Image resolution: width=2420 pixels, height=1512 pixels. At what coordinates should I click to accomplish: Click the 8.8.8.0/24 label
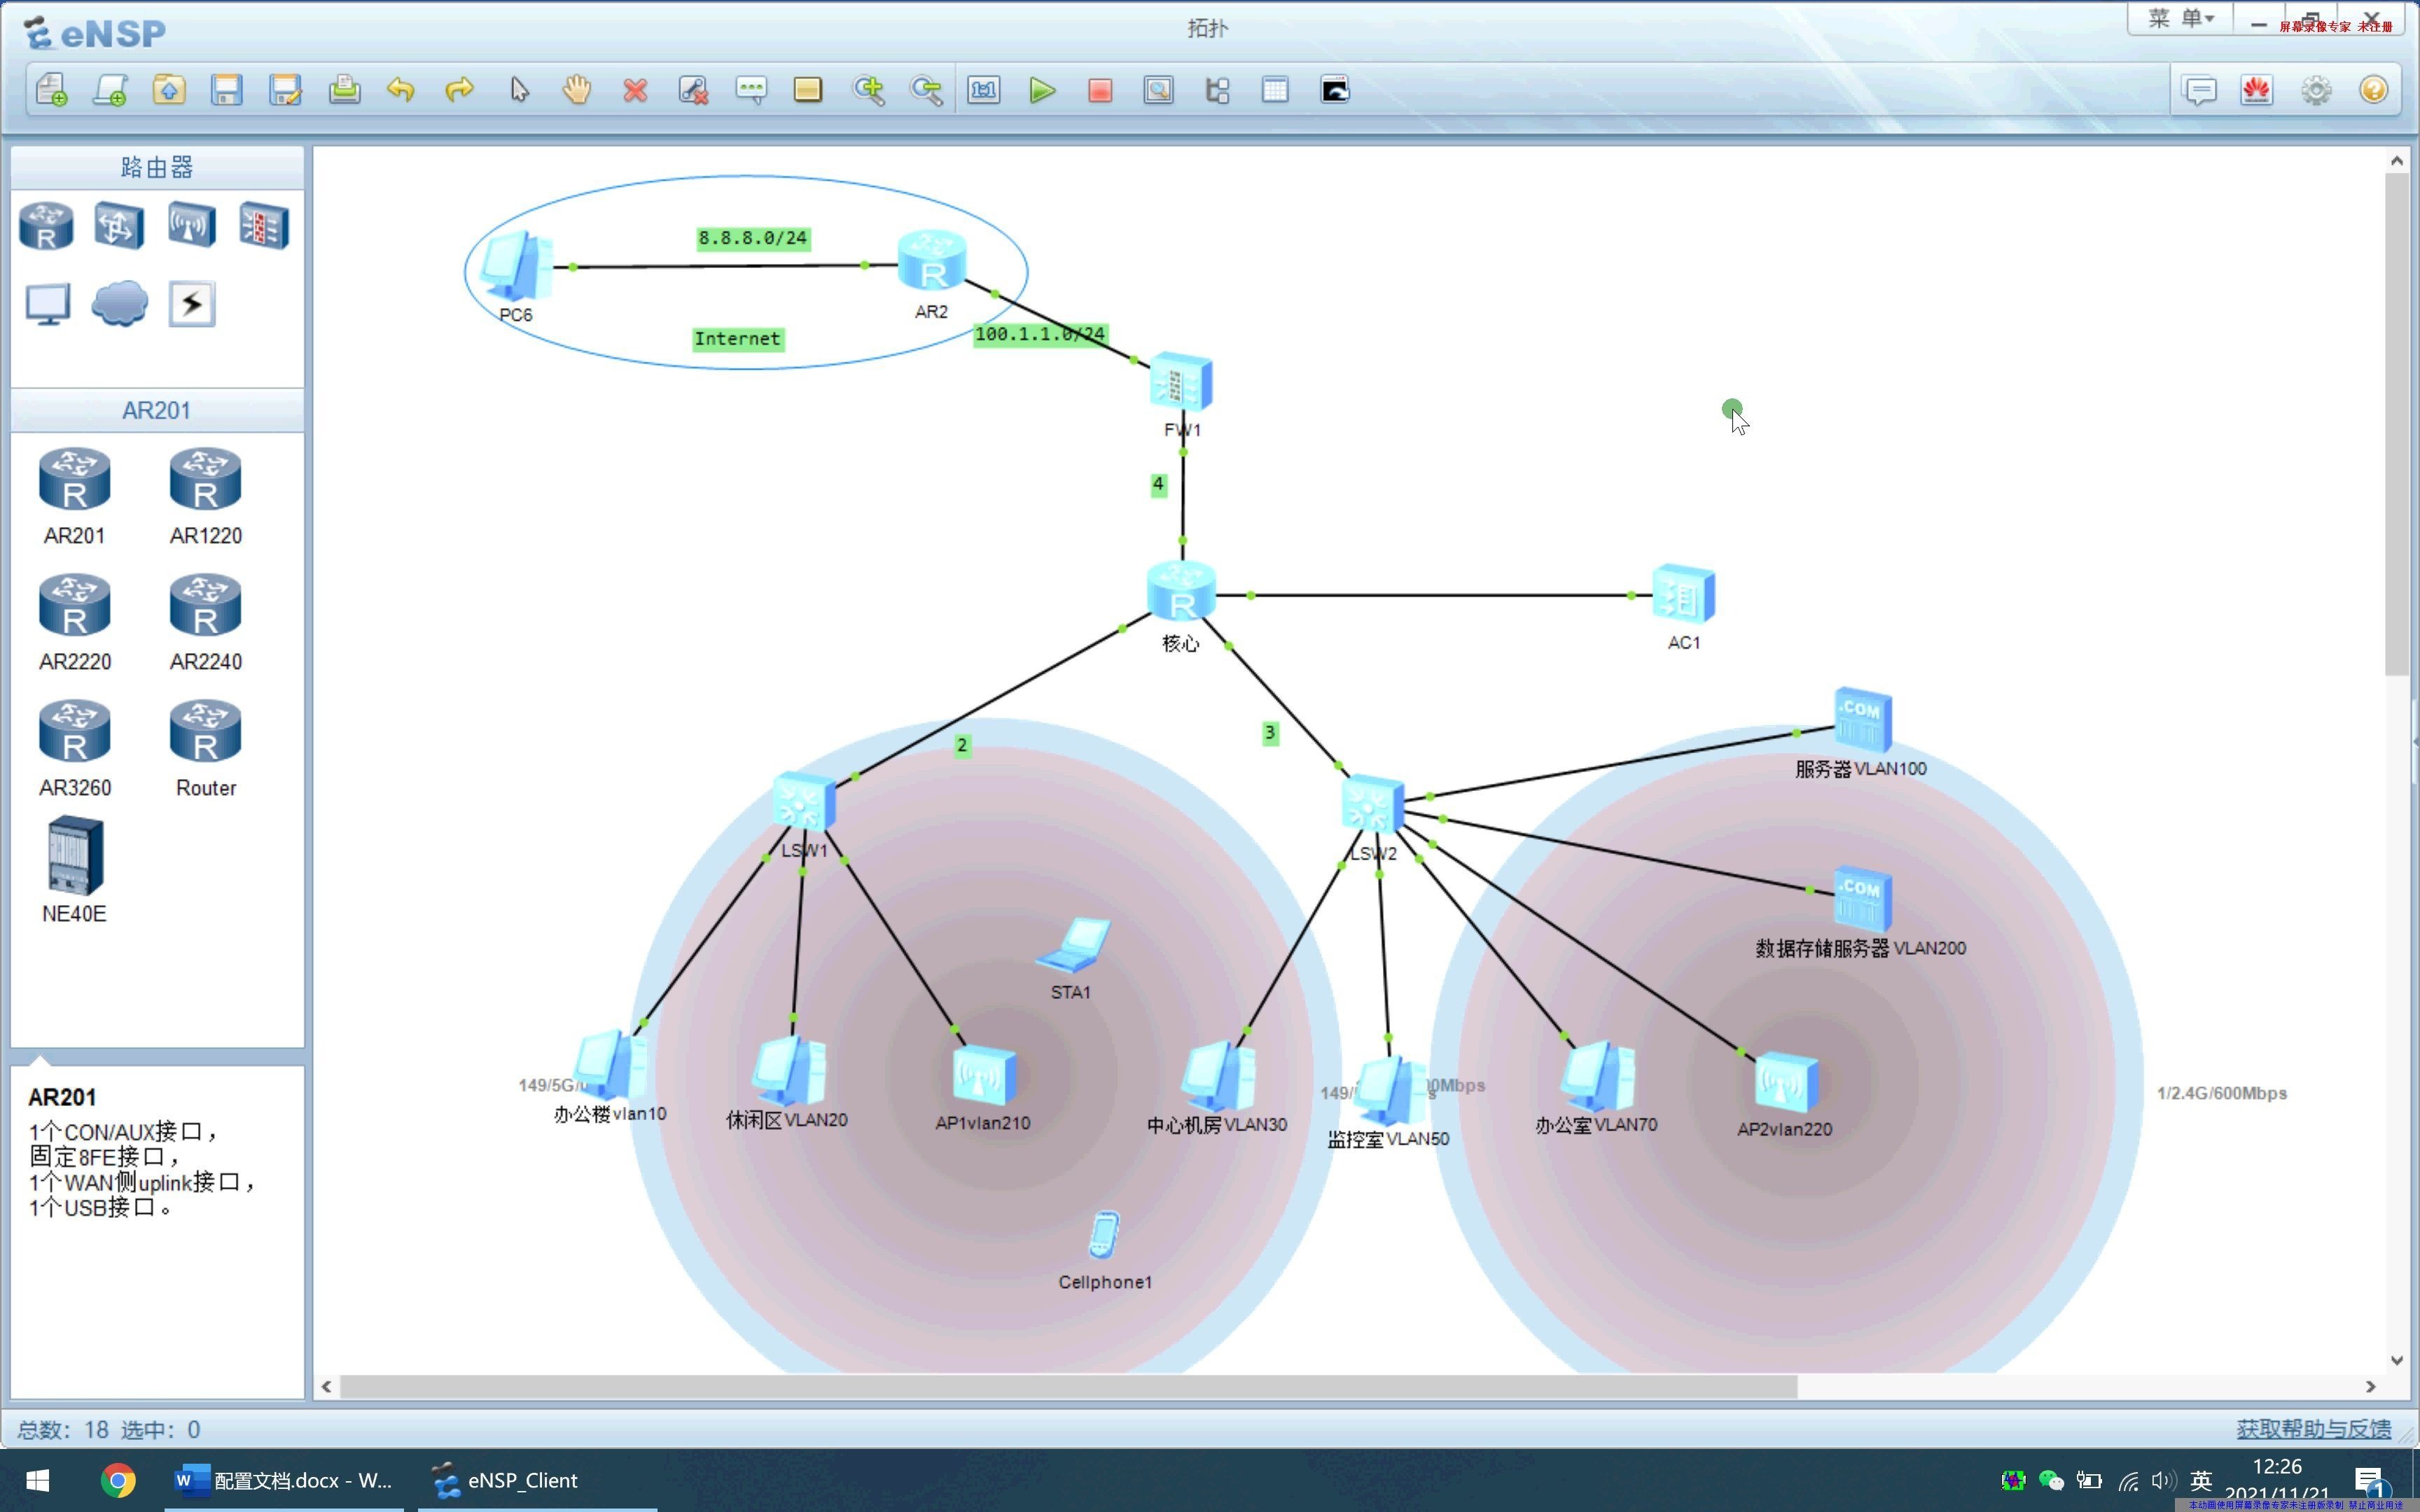tap(753, 238)
